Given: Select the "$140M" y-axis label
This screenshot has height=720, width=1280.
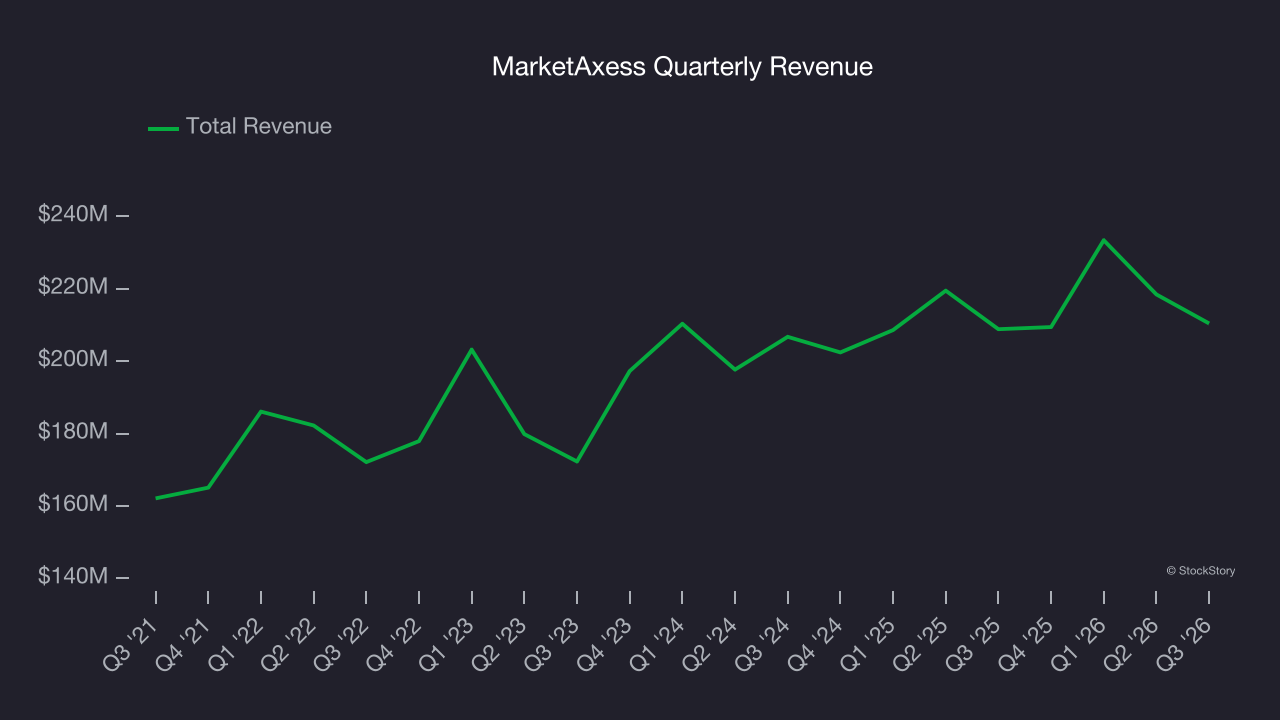Looking at the screenshot, I should click(x=73, y=578).
